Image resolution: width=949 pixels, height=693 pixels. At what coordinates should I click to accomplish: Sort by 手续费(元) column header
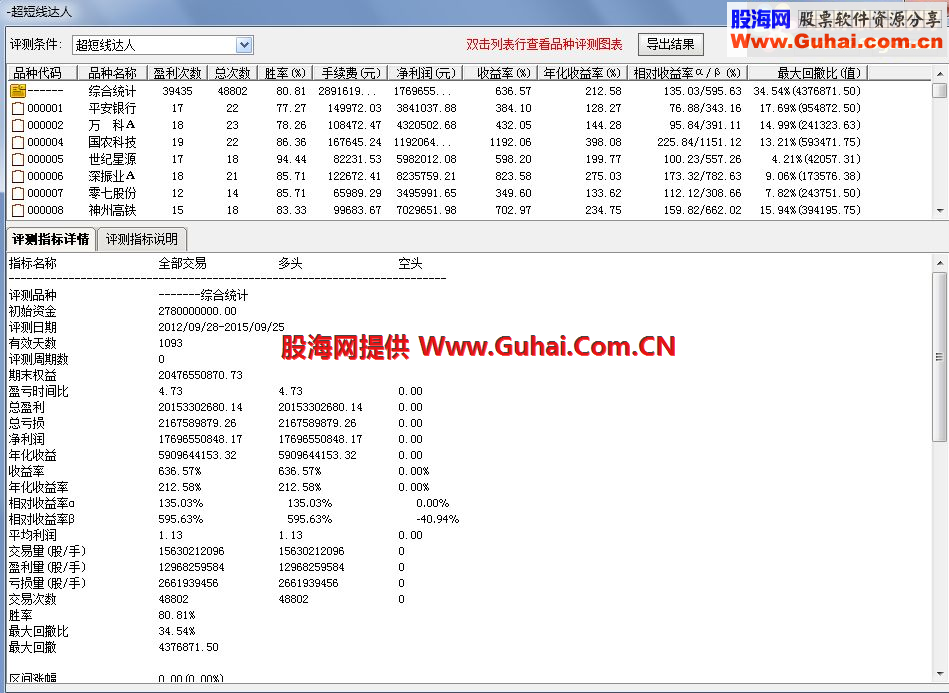click(350, 73)
